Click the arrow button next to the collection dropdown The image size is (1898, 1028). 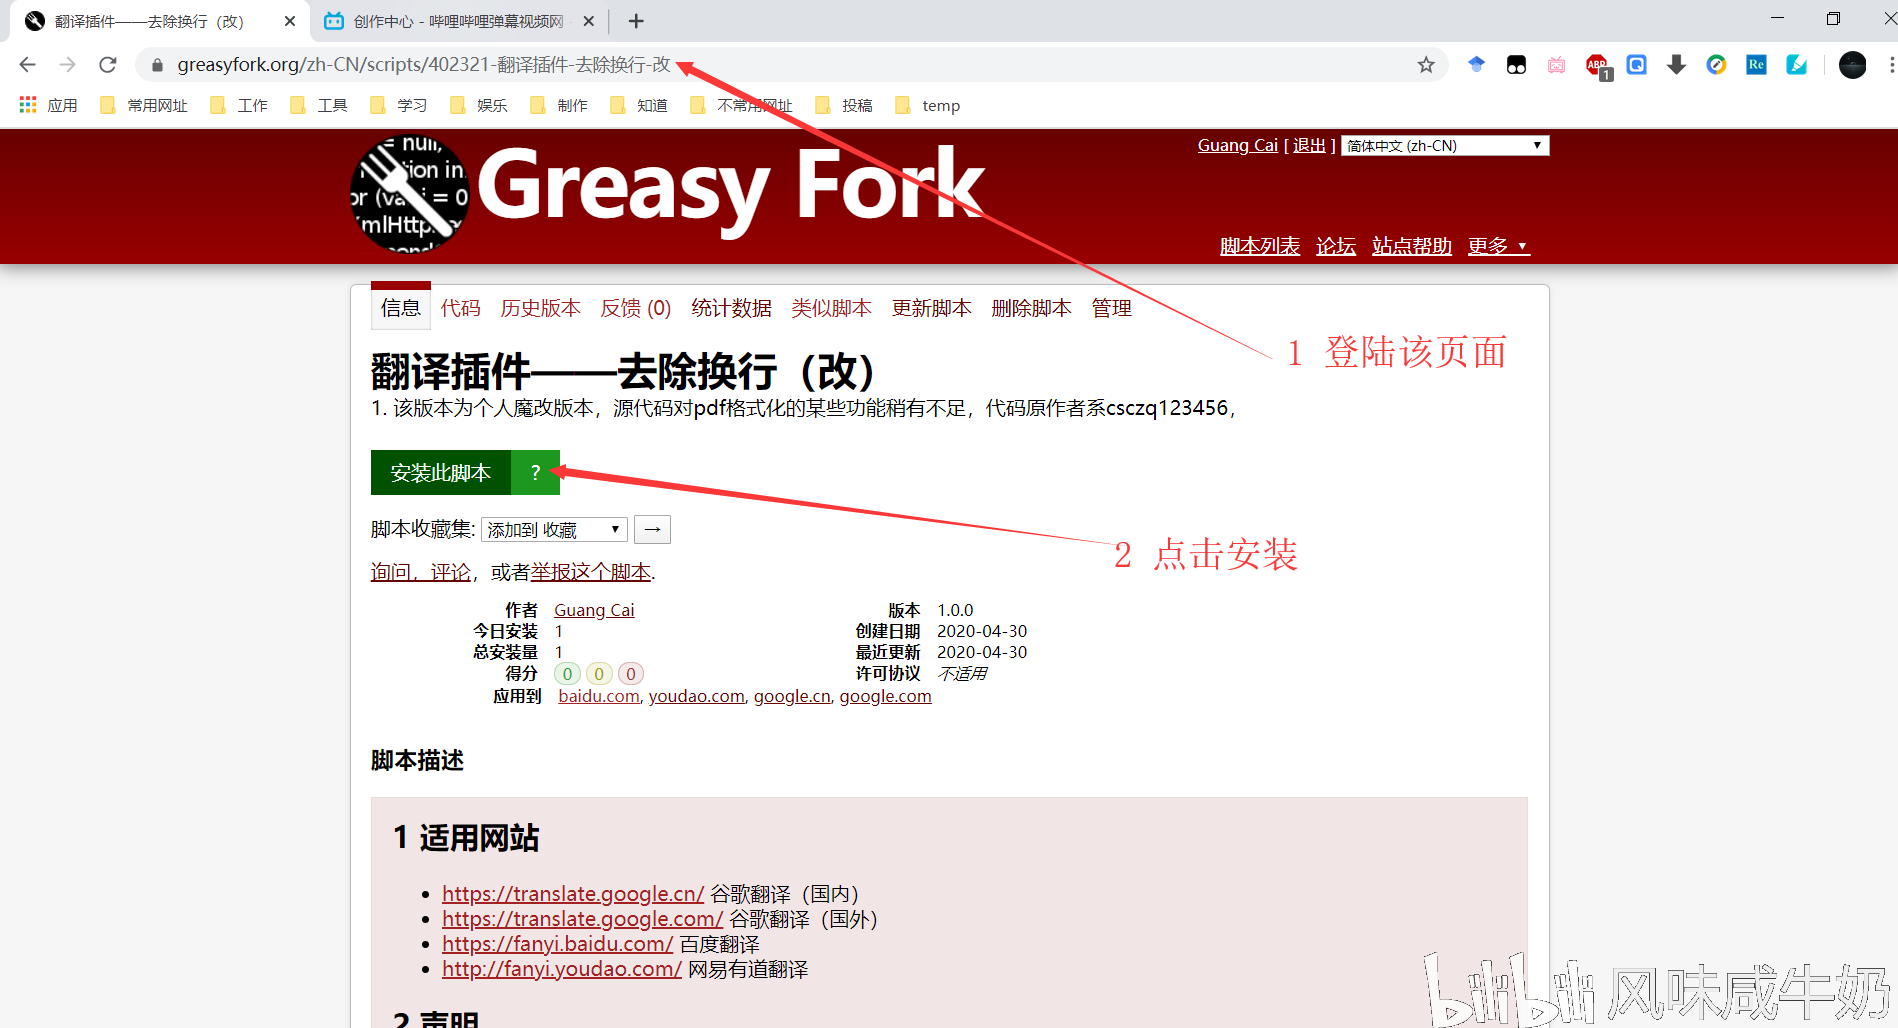(x=652, y=530)
